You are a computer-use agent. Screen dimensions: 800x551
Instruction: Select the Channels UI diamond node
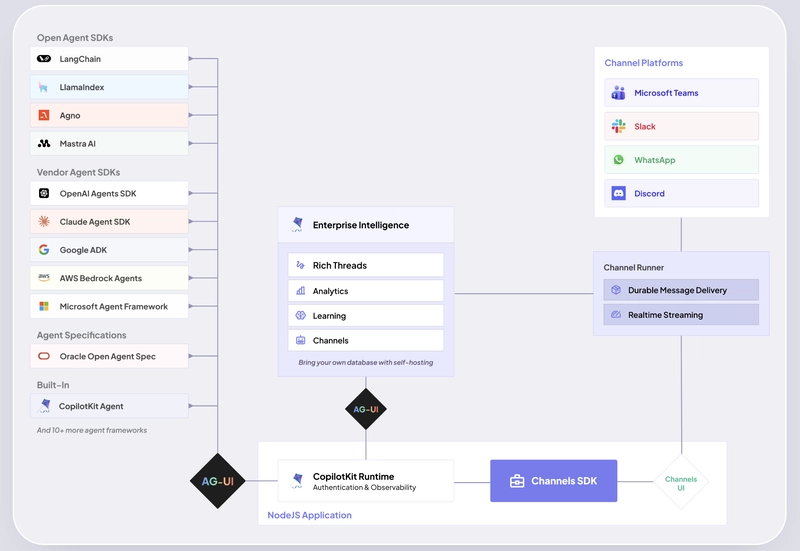681,481
